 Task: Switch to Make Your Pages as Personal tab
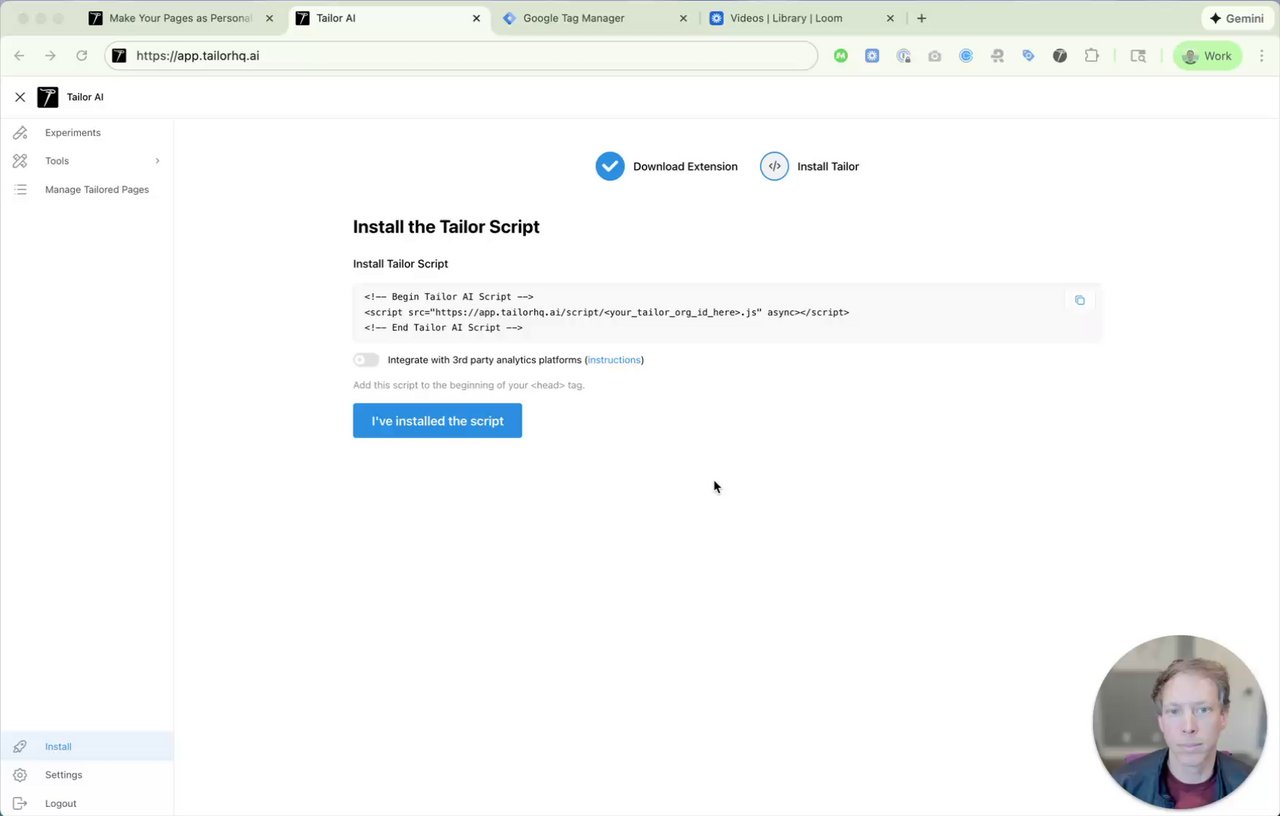[180, 18]
